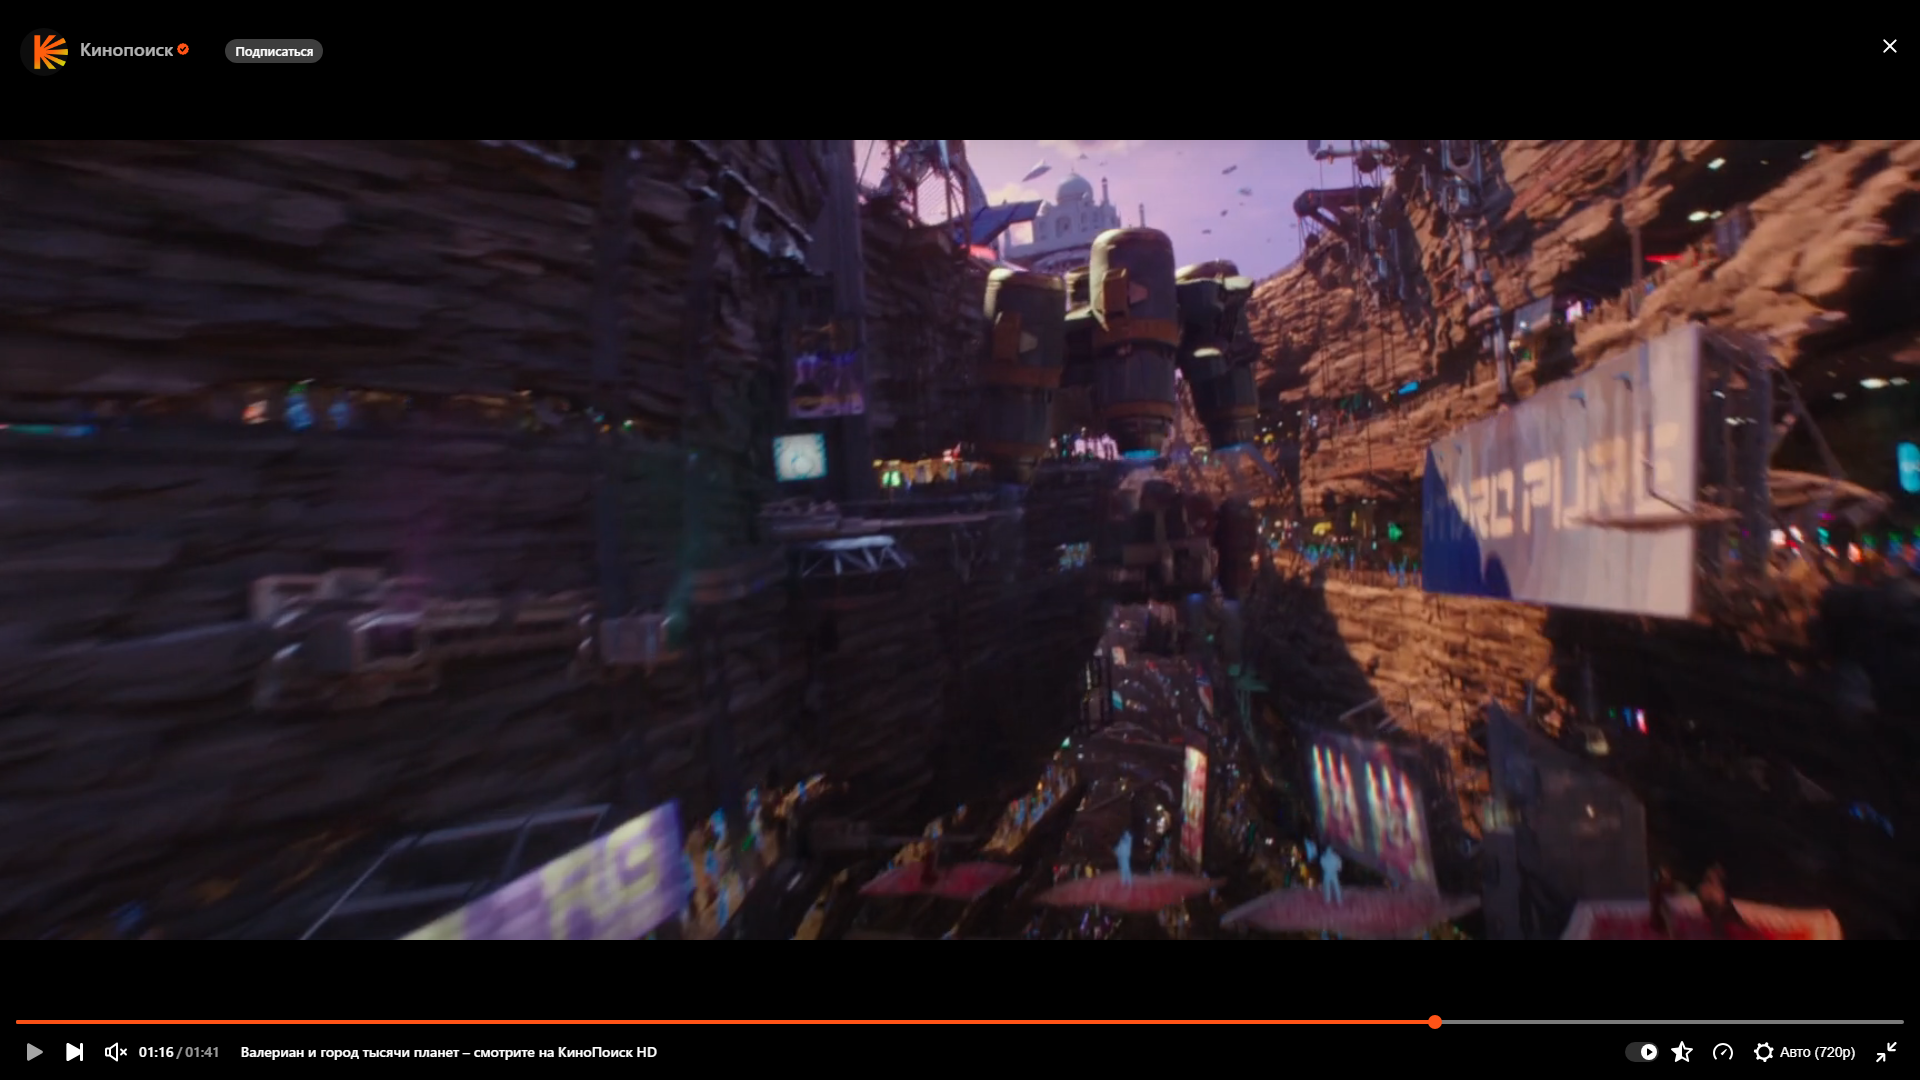Open the Кинопоиск channel name link

pos(126,50)
